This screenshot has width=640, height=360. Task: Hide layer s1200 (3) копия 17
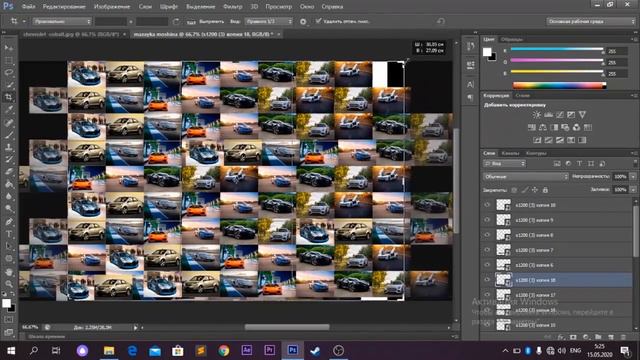pyautogui.click(x=487, y=295)
